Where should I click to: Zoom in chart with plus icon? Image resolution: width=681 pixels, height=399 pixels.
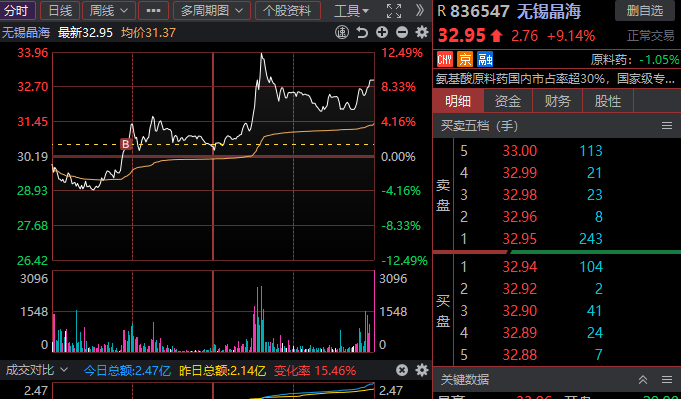(382, 32)
